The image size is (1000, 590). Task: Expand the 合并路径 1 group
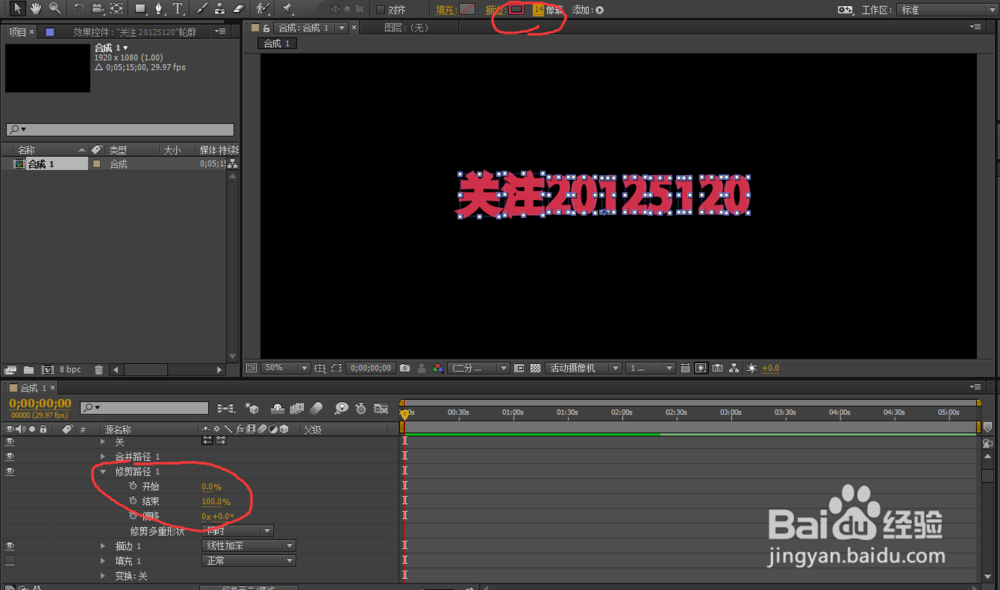103,457
